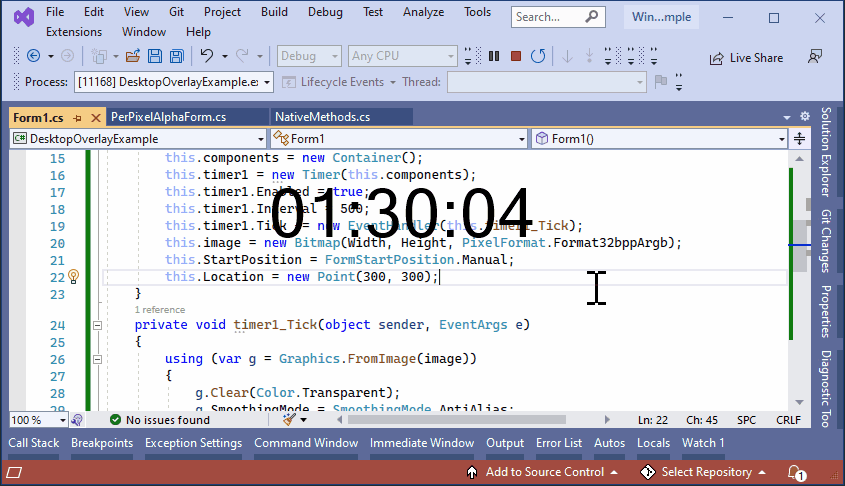The height and width of the screenshot is (486, 845).
Task: Click the editor tab list overflow arrow
Action: coord(787,117)
